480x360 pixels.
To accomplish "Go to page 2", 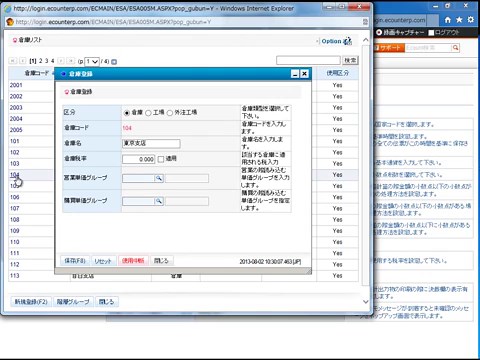I will click(41, 61).
